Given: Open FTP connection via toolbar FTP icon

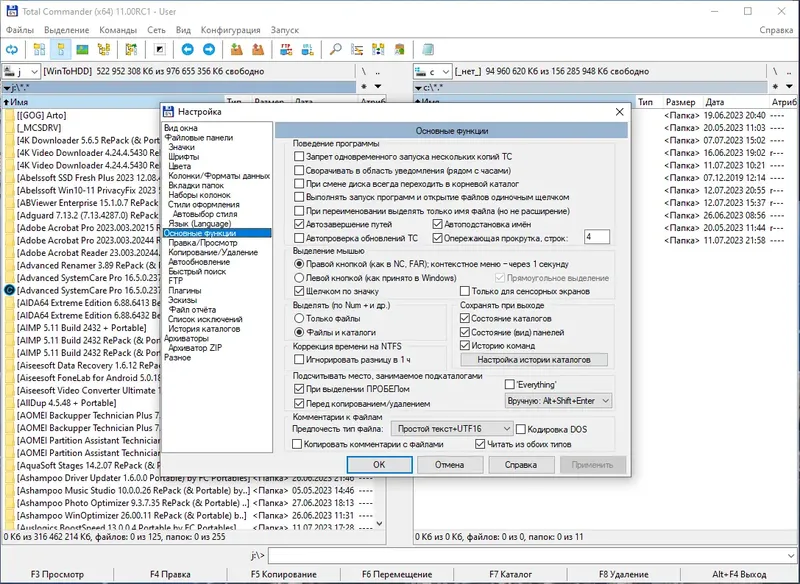Looking at the screenshot, I should 285,49.
